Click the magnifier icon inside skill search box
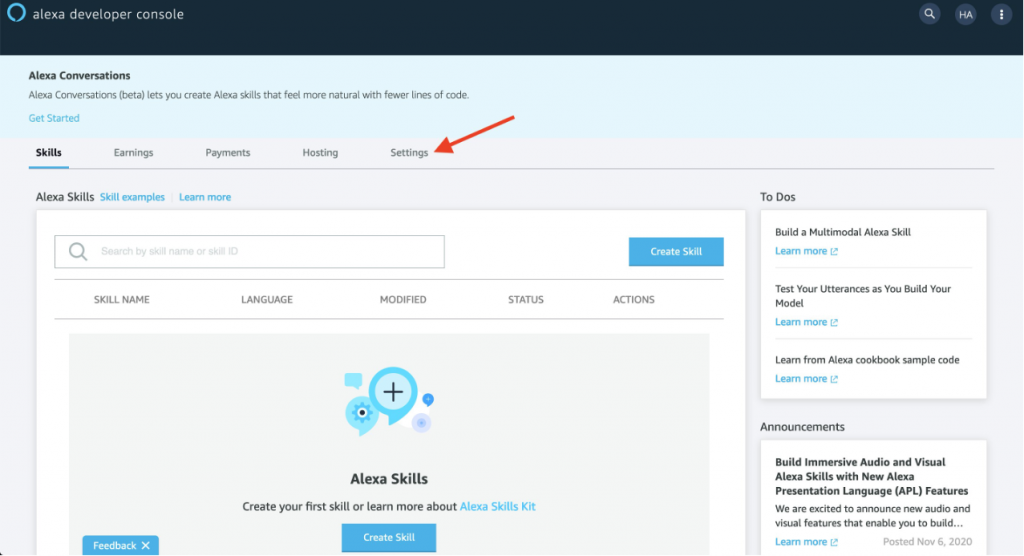 point(78,252)
